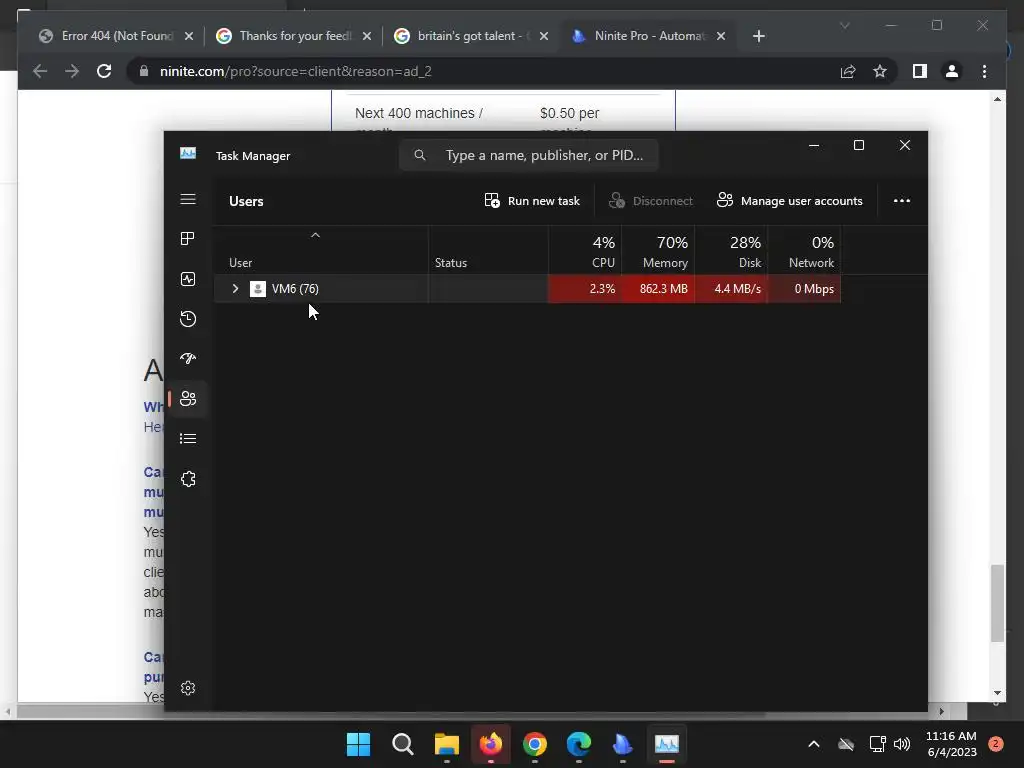Sort by Memory column header
Image resolution: width=1024 pixels, height=768 pixels.
tap(658, 250)
